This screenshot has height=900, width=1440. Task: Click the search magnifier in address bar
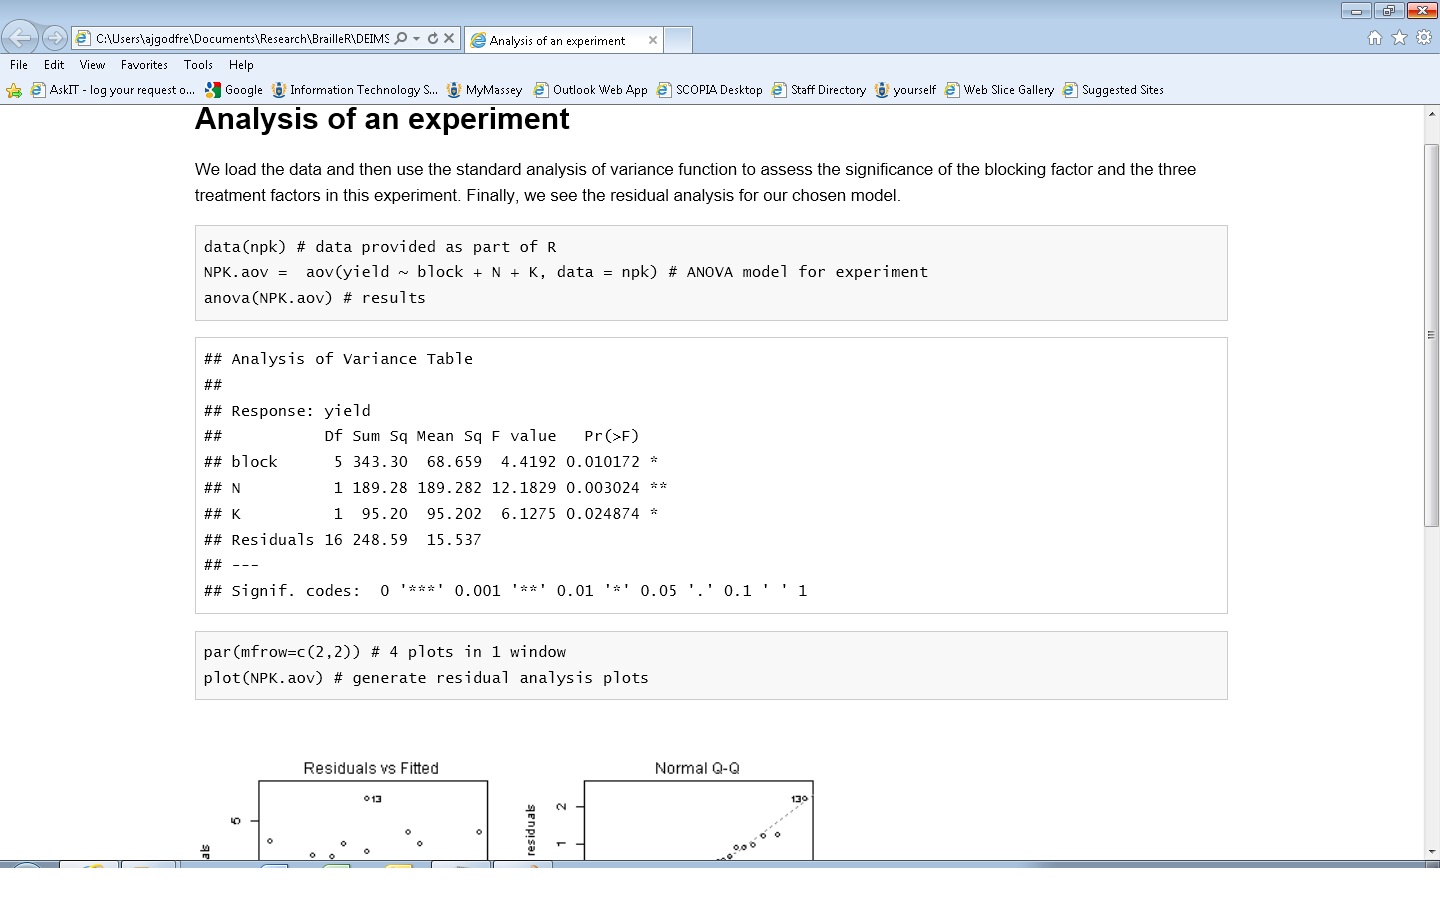401,38
